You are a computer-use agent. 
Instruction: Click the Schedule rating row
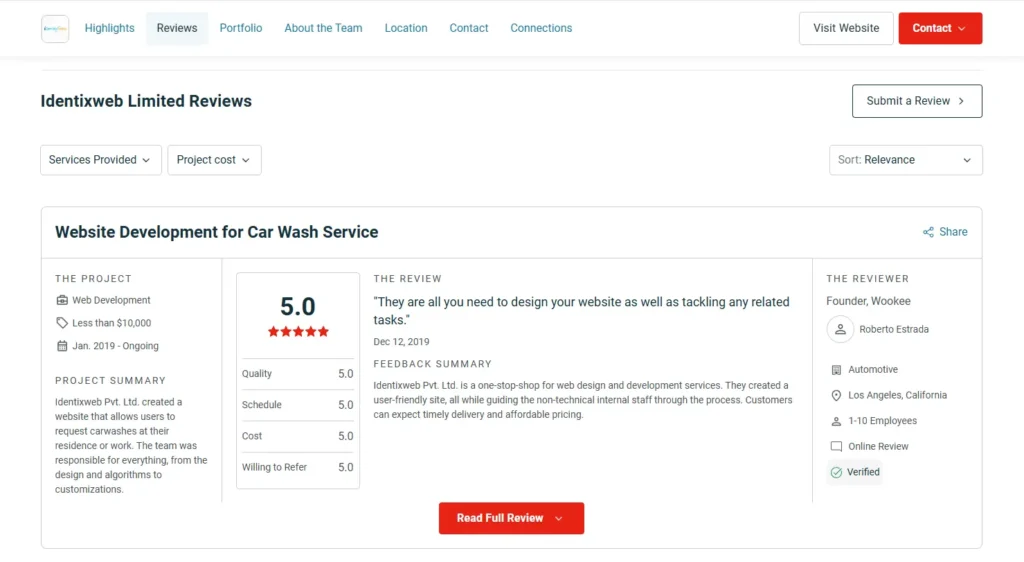click(x=297, y=405)
